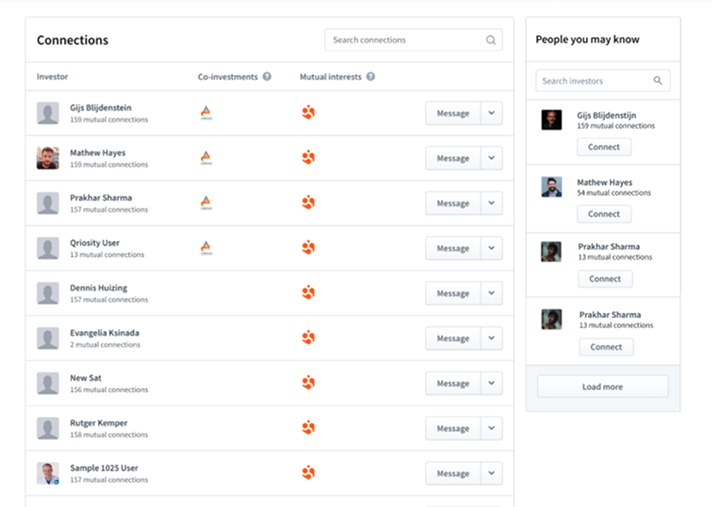
Task: Focus the Search connections input field
Action: [405, 41]
